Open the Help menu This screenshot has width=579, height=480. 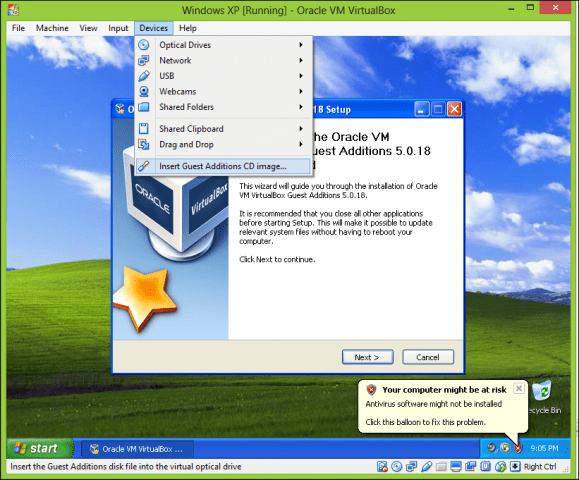(x=188, y=28)
